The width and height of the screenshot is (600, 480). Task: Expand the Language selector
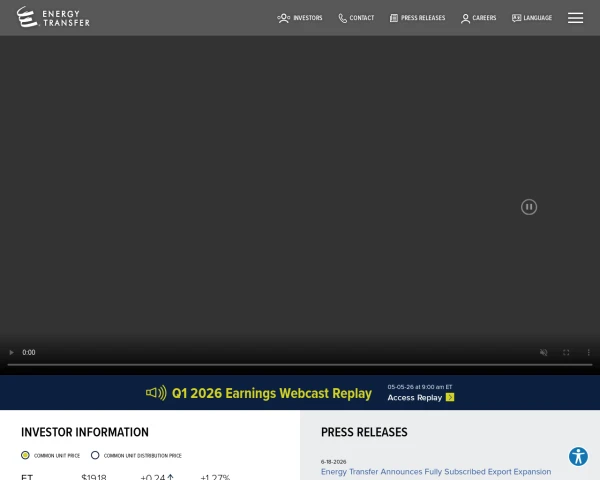(532, 18)
